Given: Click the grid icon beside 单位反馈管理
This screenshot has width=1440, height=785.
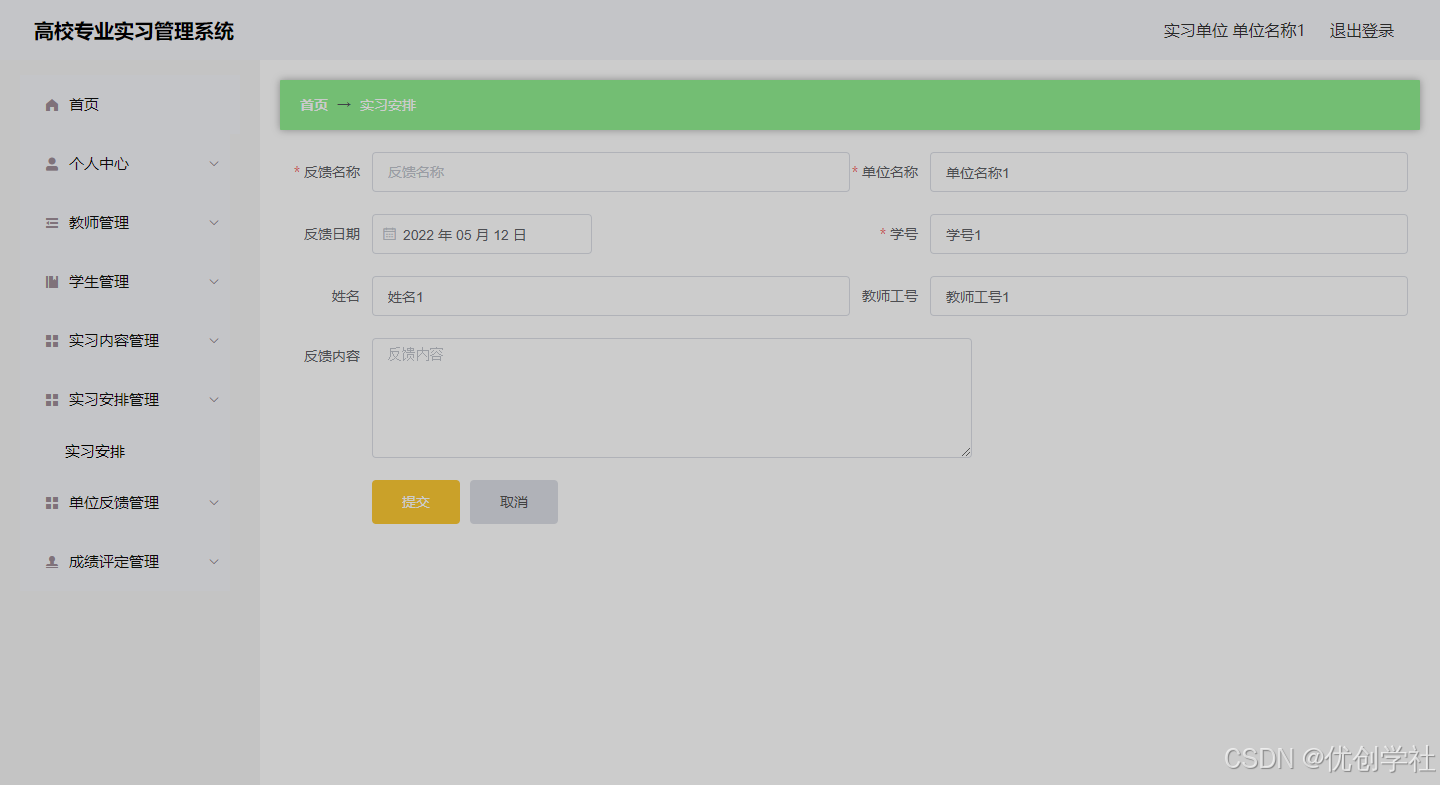Looking at the screenshot, I should [x=52, y=503].
